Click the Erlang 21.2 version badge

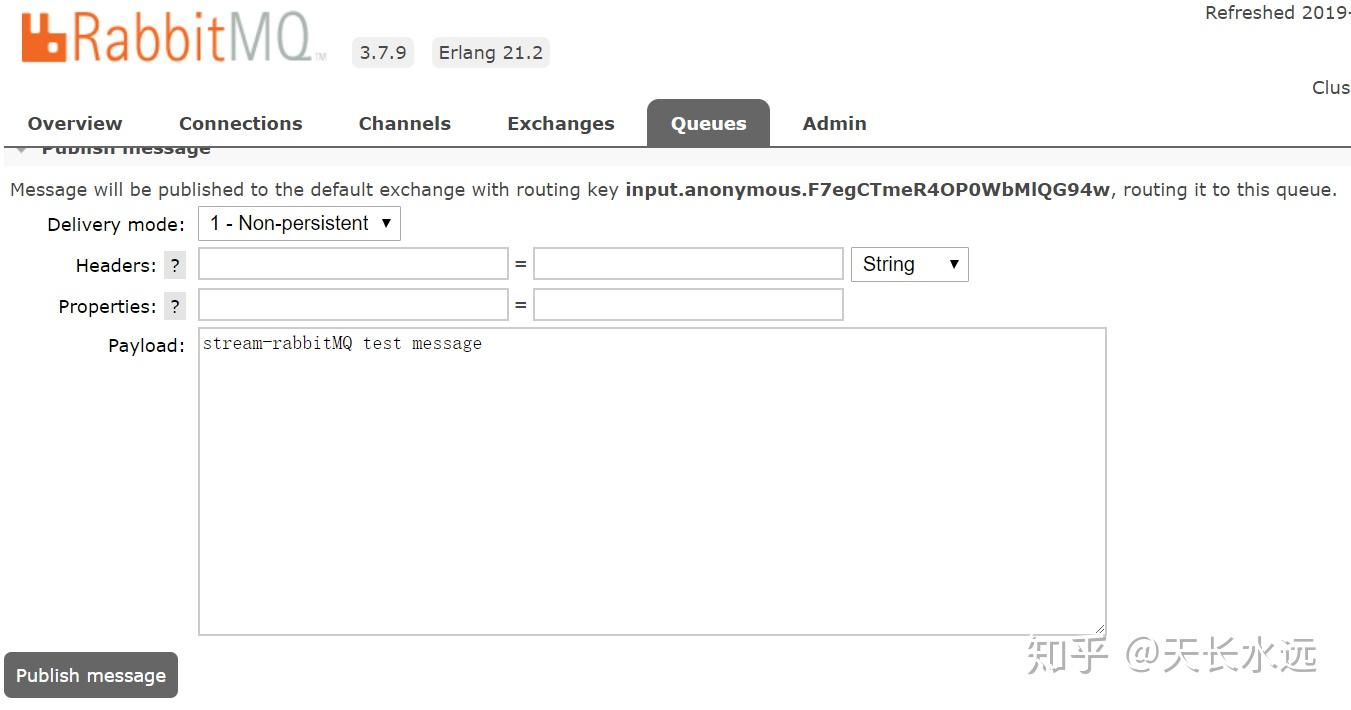tap(490, 52)
